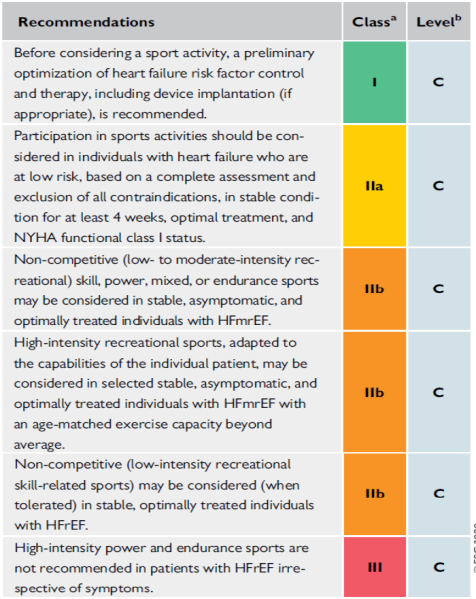Click the low-intensity recreational skill-related sports text

(x=164, y=495)
